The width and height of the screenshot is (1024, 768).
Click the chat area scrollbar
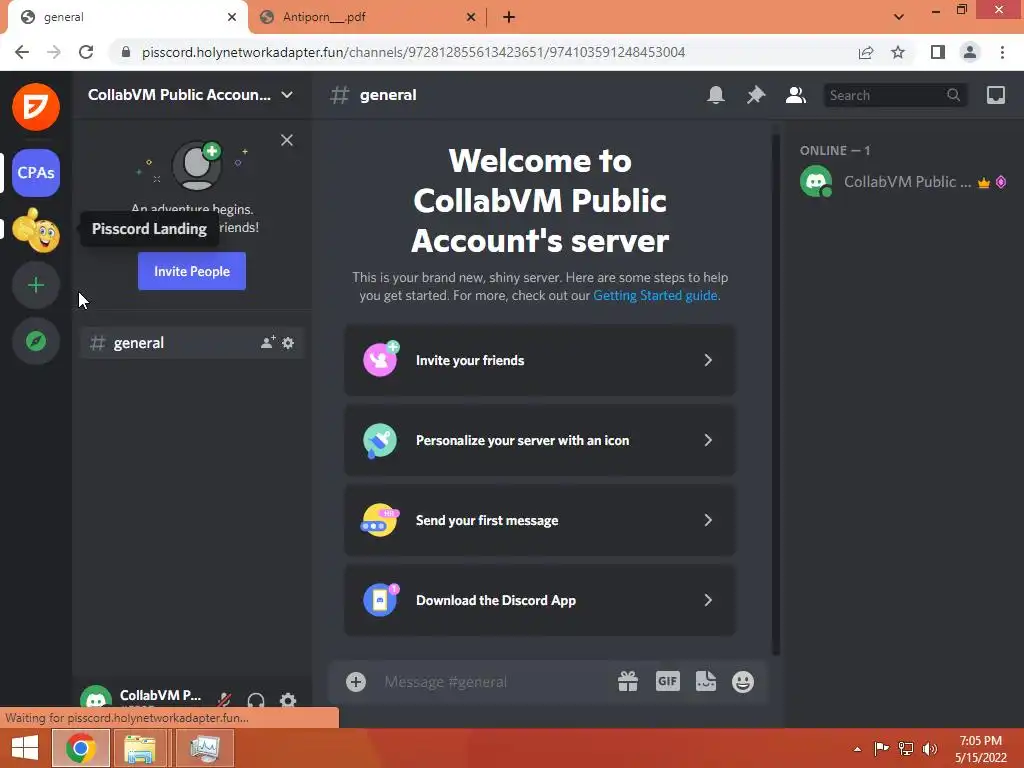(x=776, y=394)
